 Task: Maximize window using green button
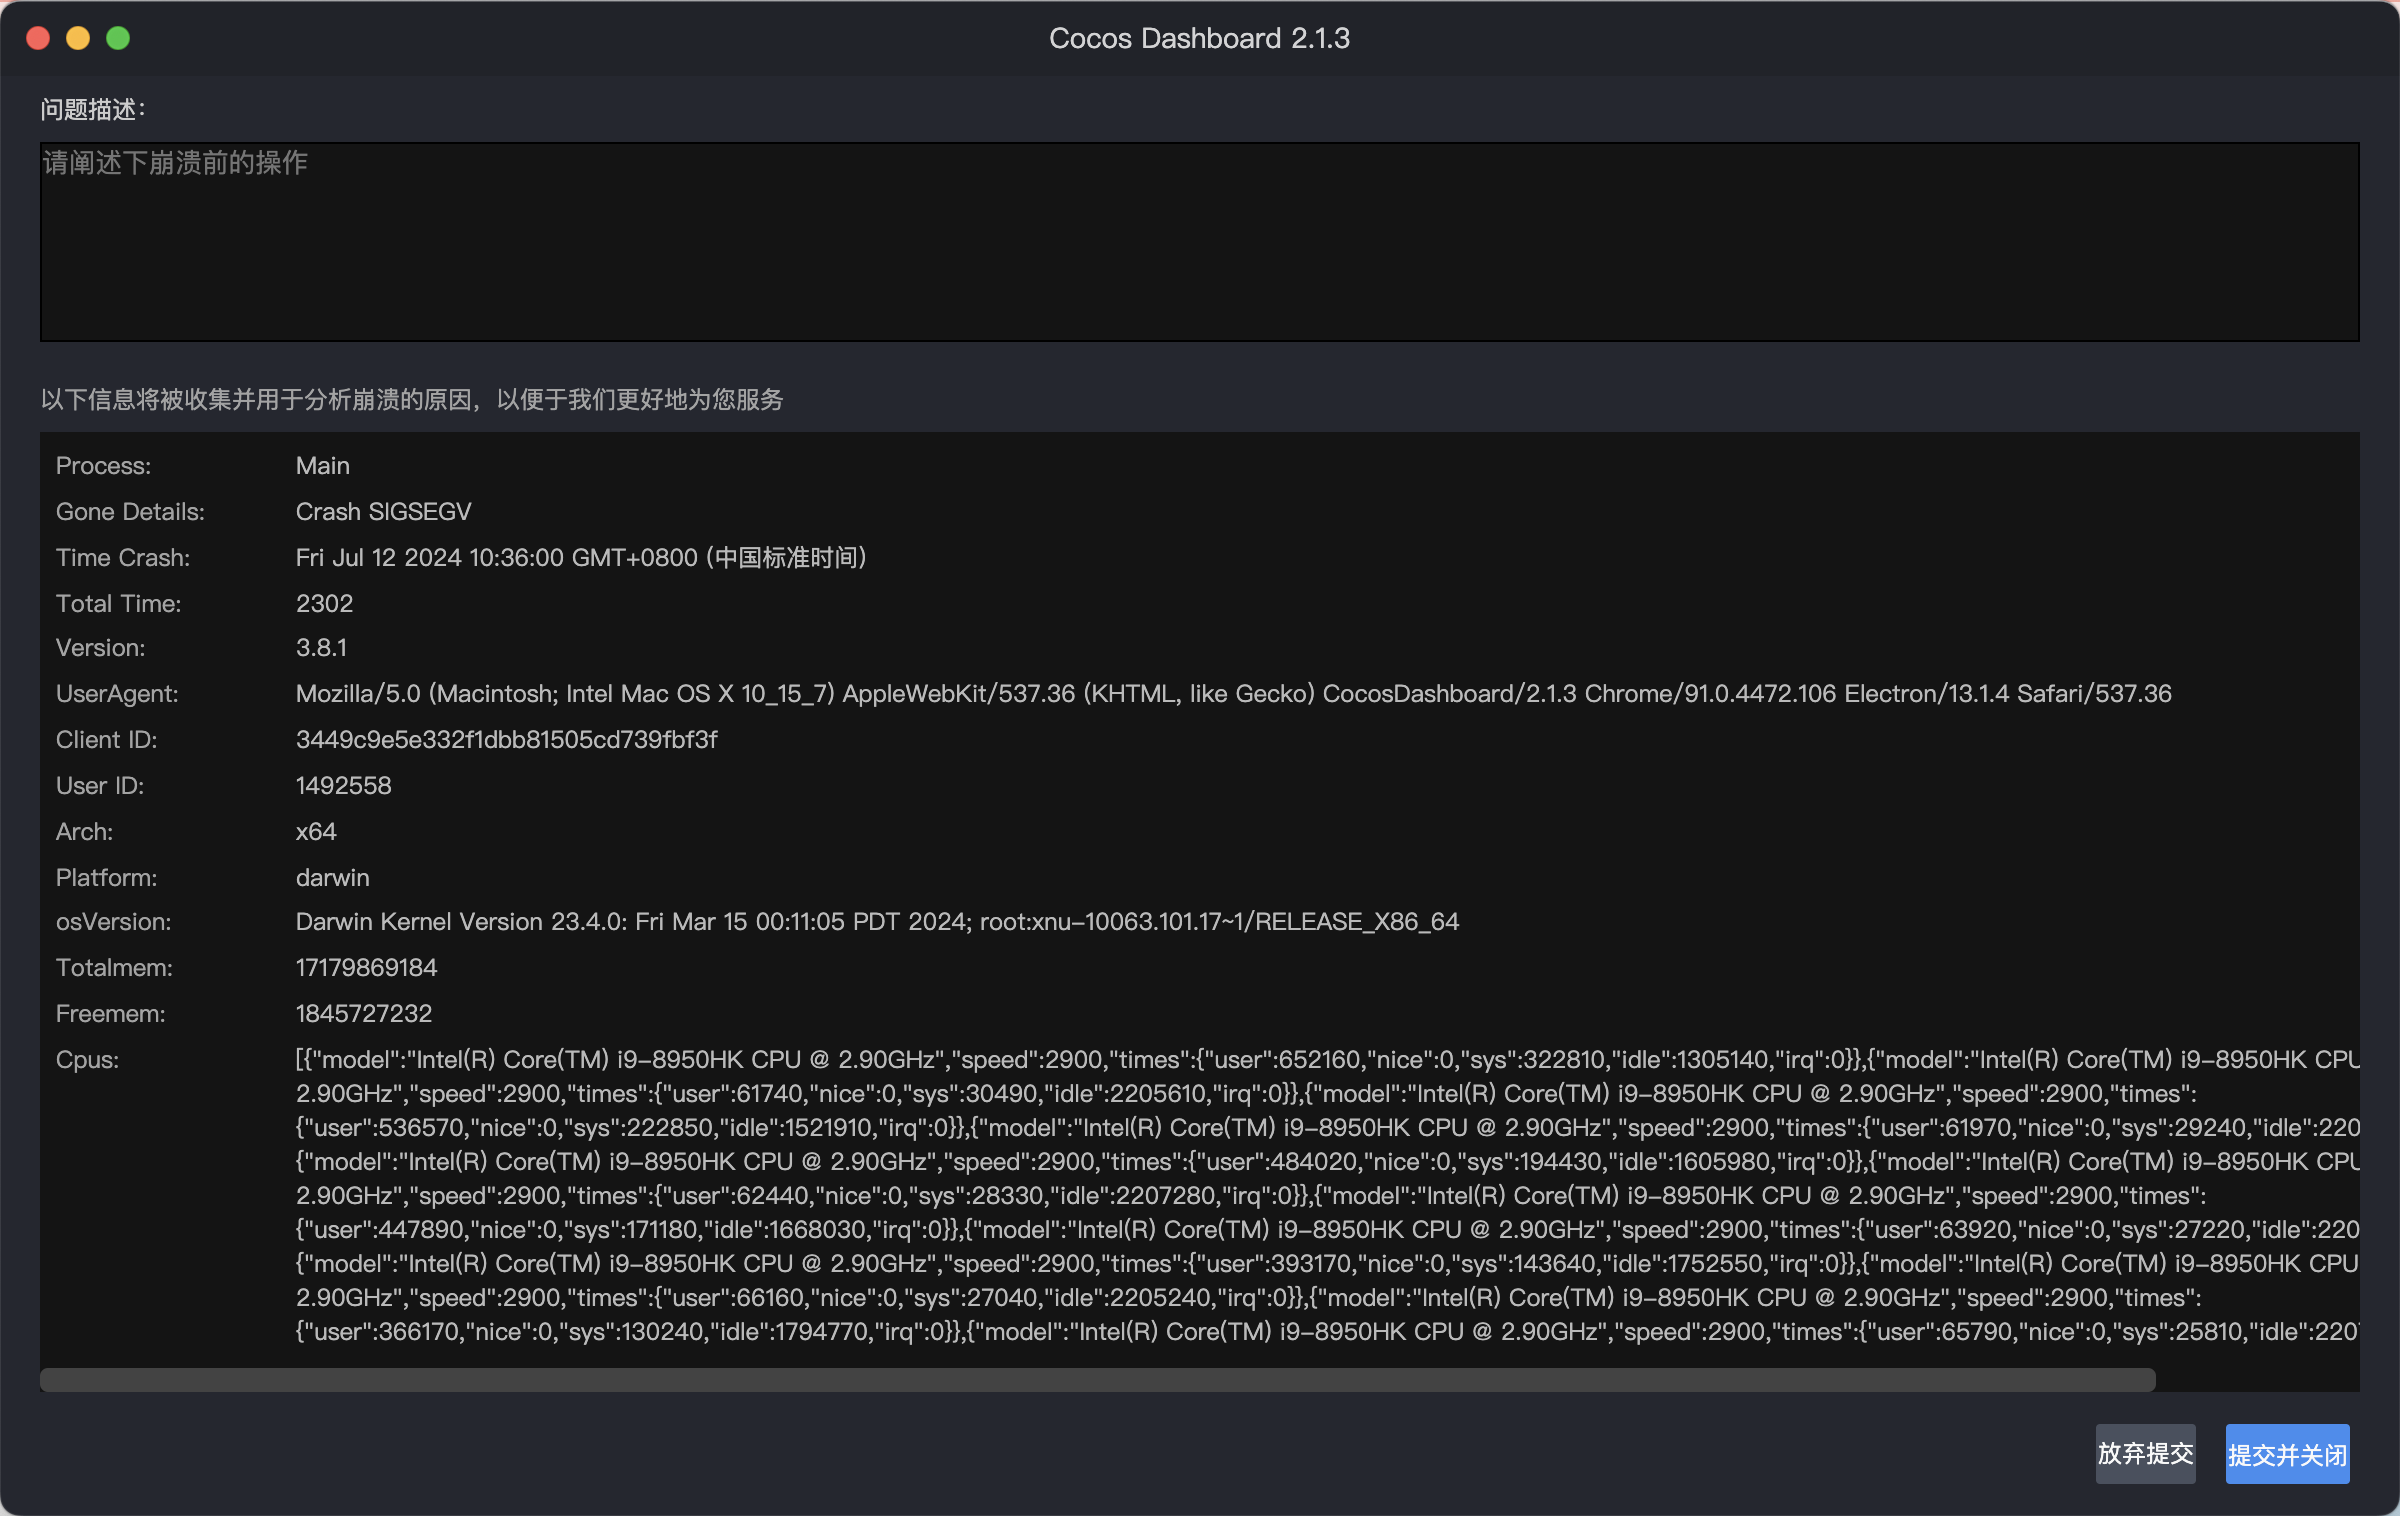point(118,38)
